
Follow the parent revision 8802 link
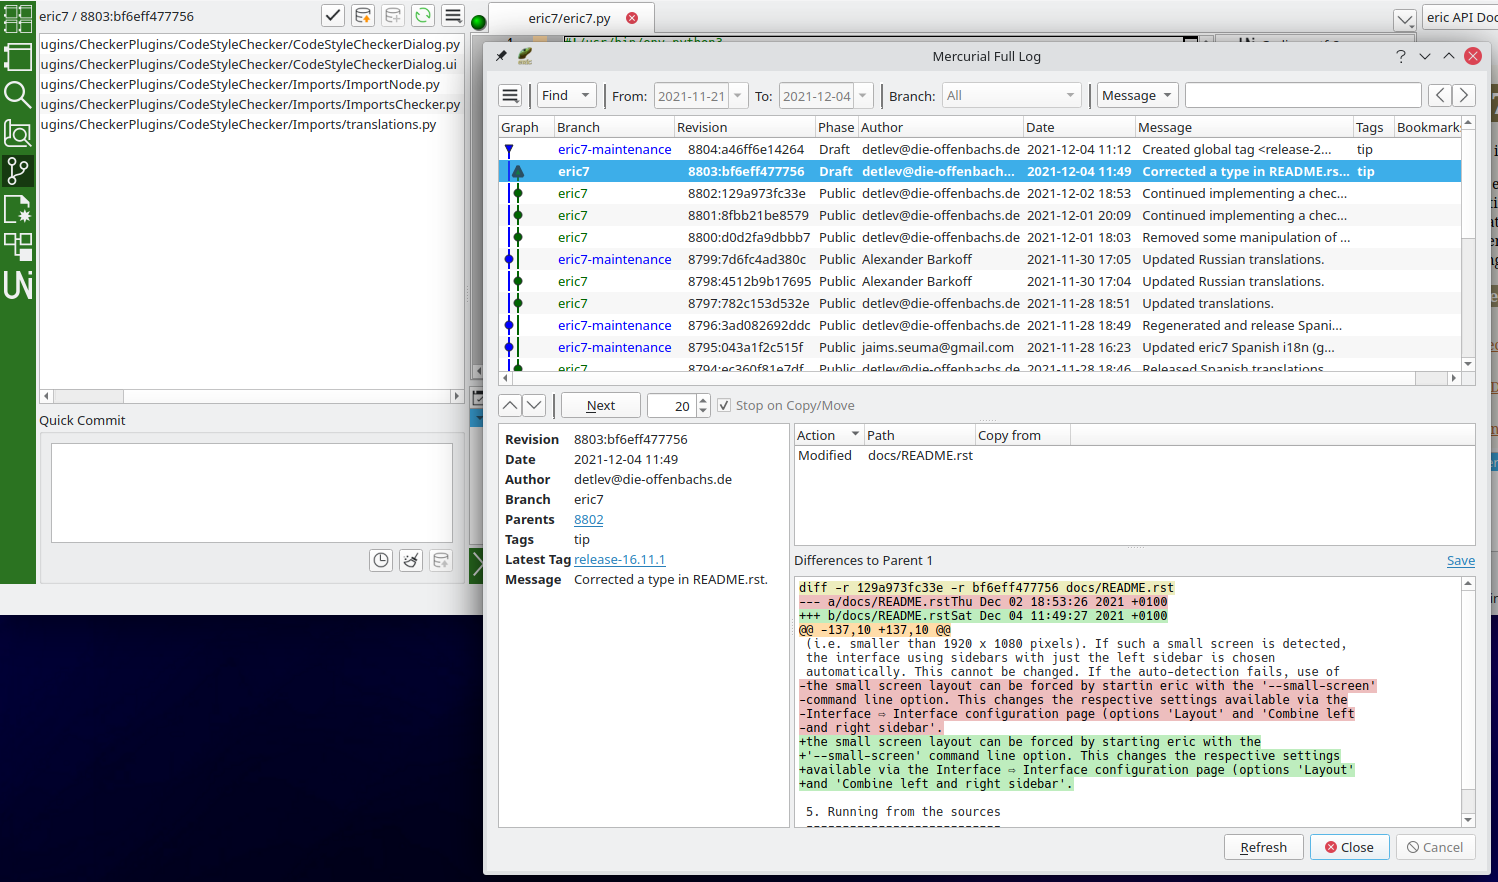tap(588, 520)
